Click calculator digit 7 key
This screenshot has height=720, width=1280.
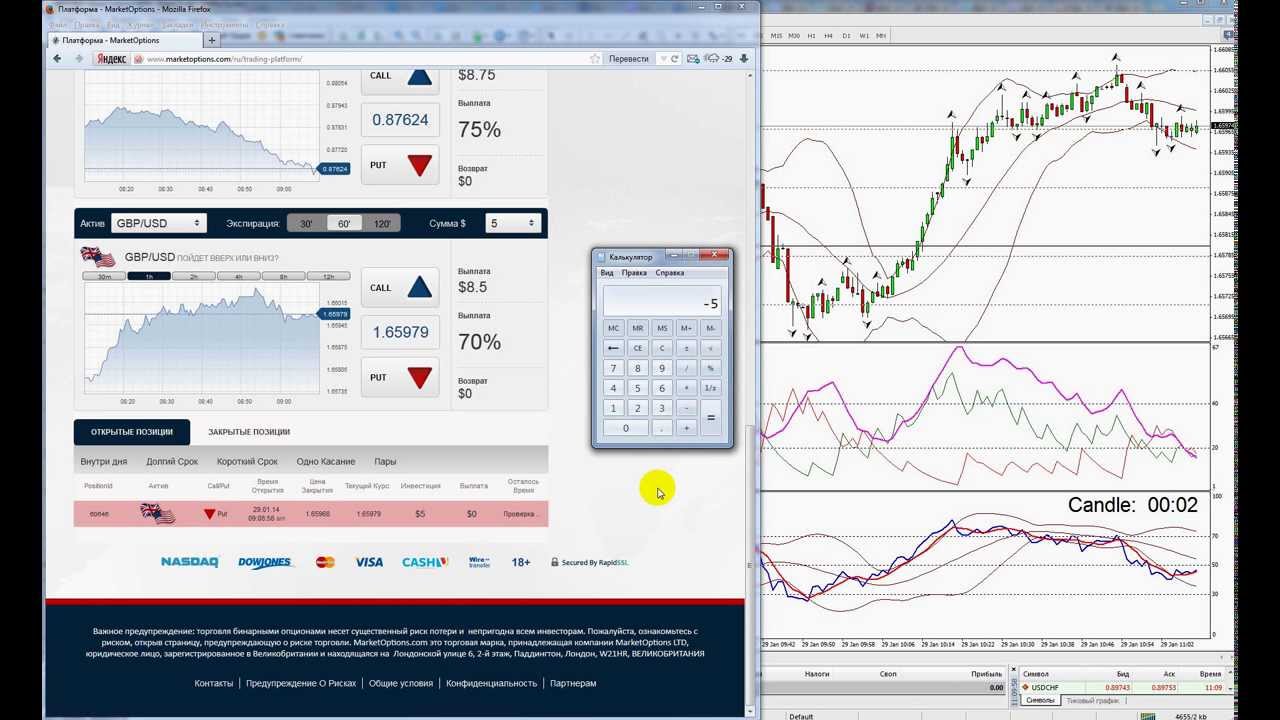(614, 368)
